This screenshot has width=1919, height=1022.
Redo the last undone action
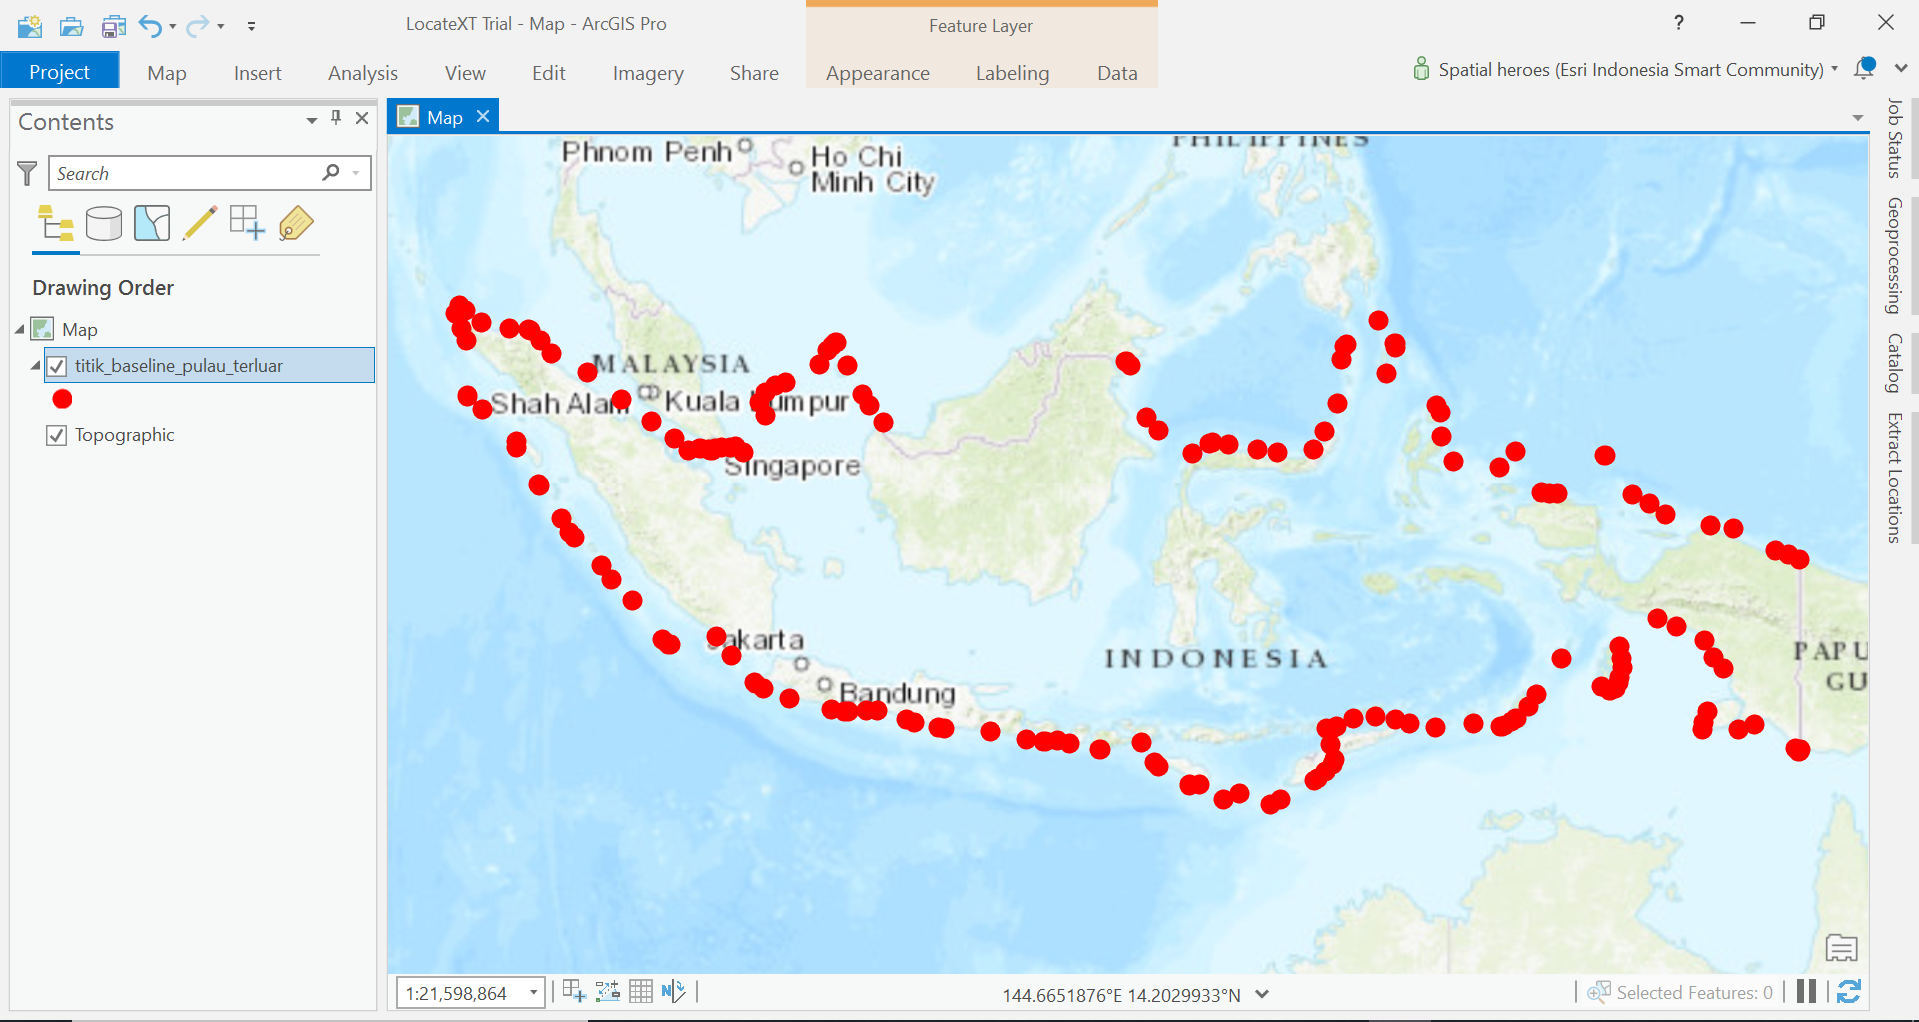pyautogui.click(x=198, y=25)
